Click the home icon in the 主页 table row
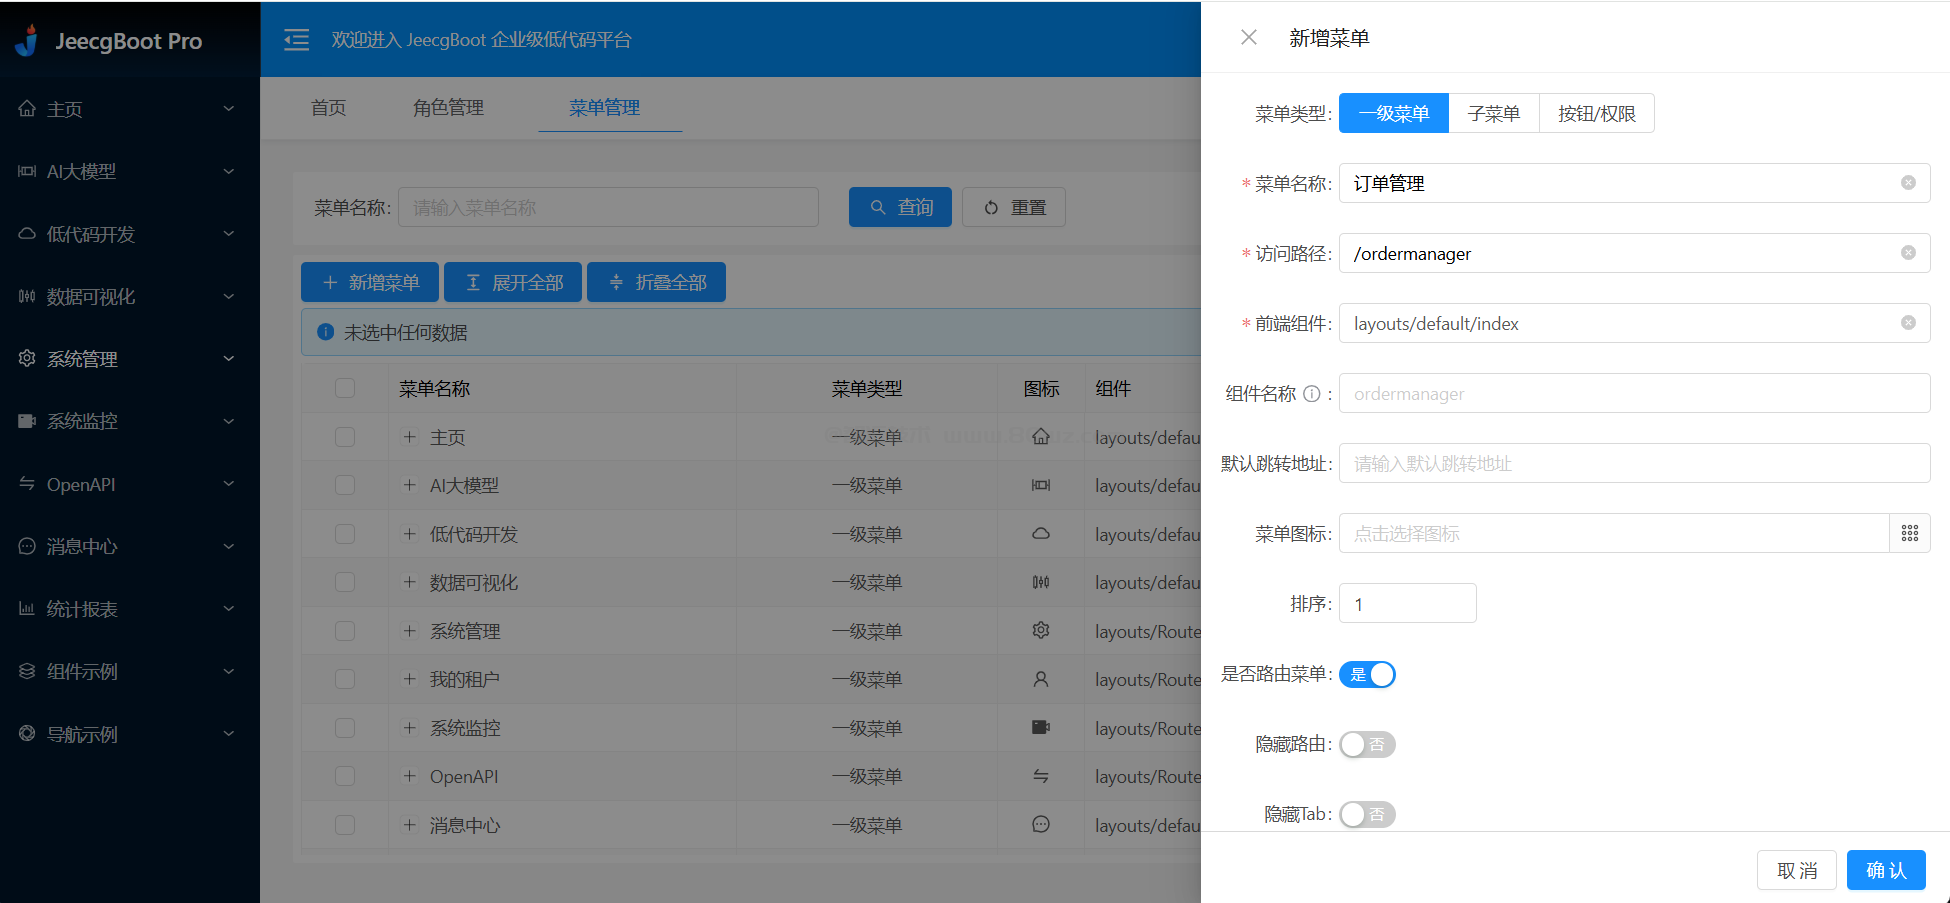1950x903 pixels. point(1041,437)
